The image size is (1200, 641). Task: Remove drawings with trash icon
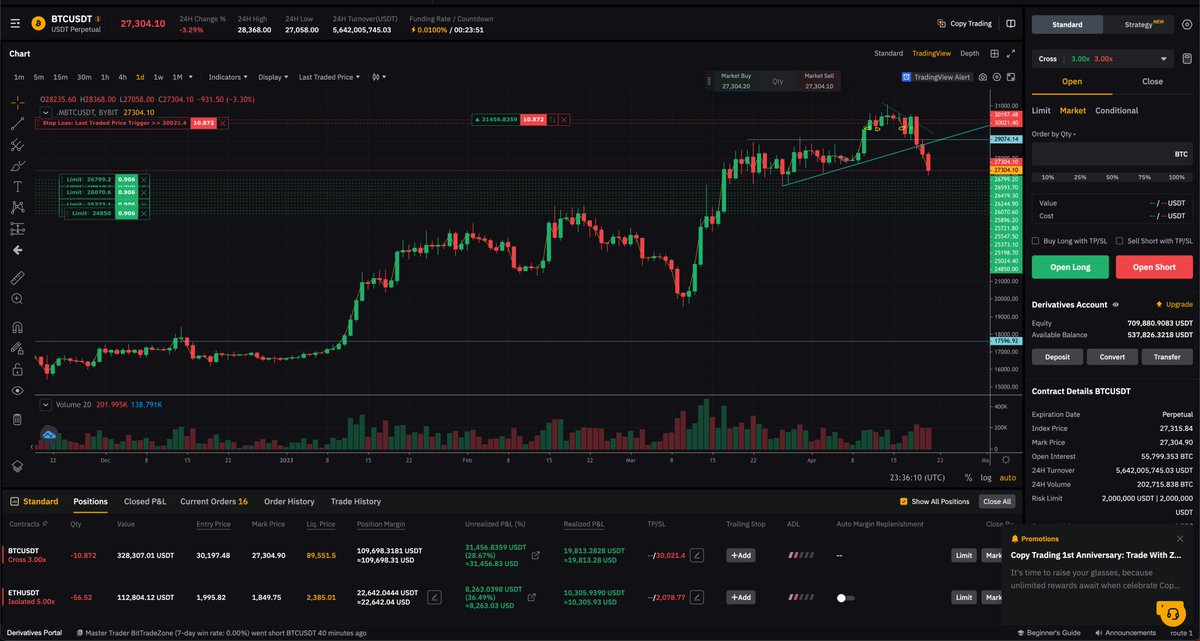click(17, 419)
